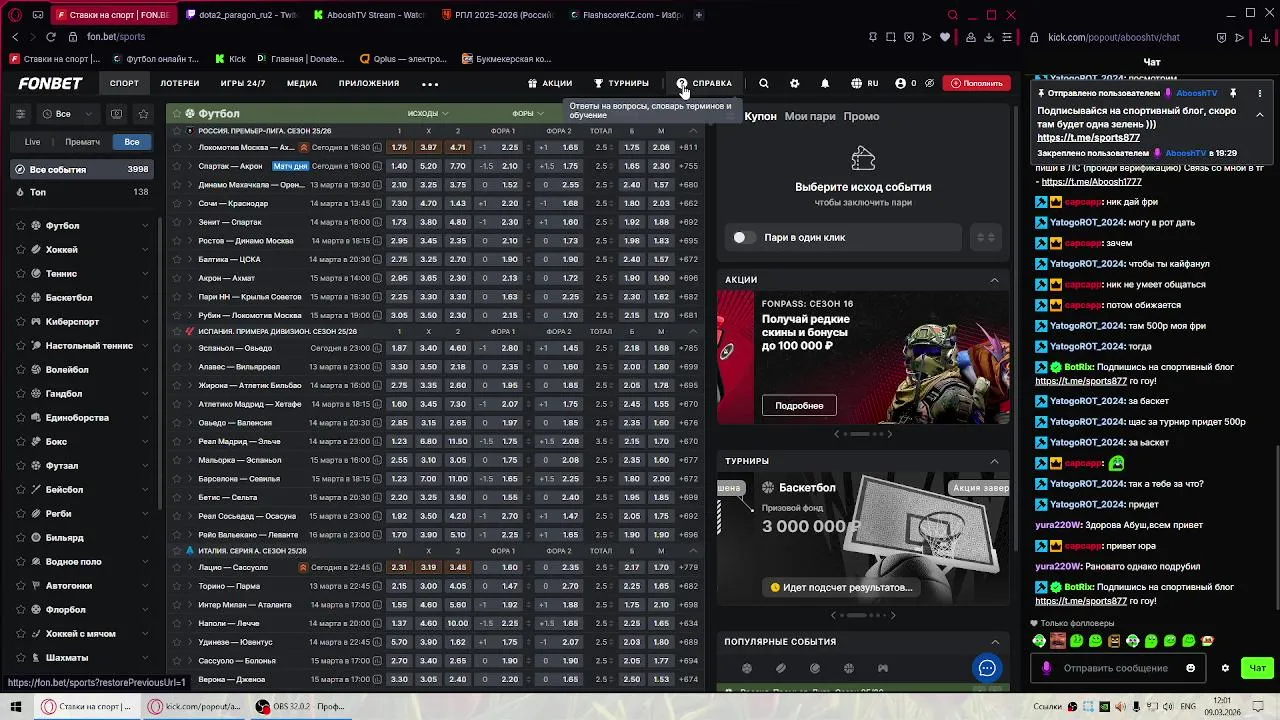Viewport: 1280px width, 720px height.
Task: Switch to Промо tab
Action: [x=861, y=116]
